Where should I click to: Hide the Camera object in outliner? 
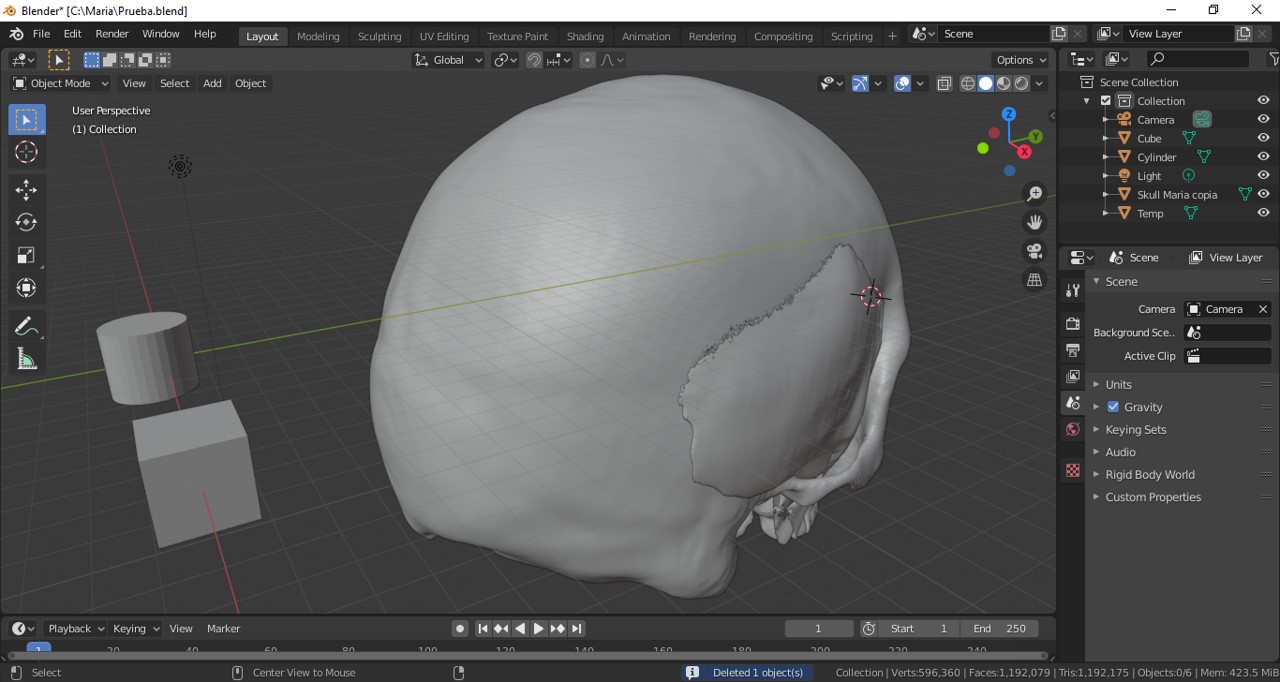[1263, 119]
